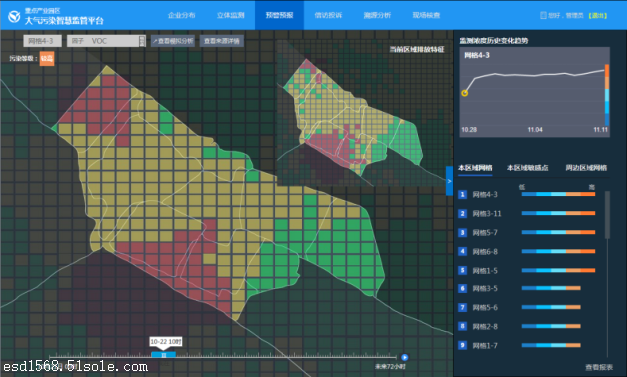The image size is (627, 377).
Task: Collapse the right panel using the arrow handle
Action: (449, 181)
